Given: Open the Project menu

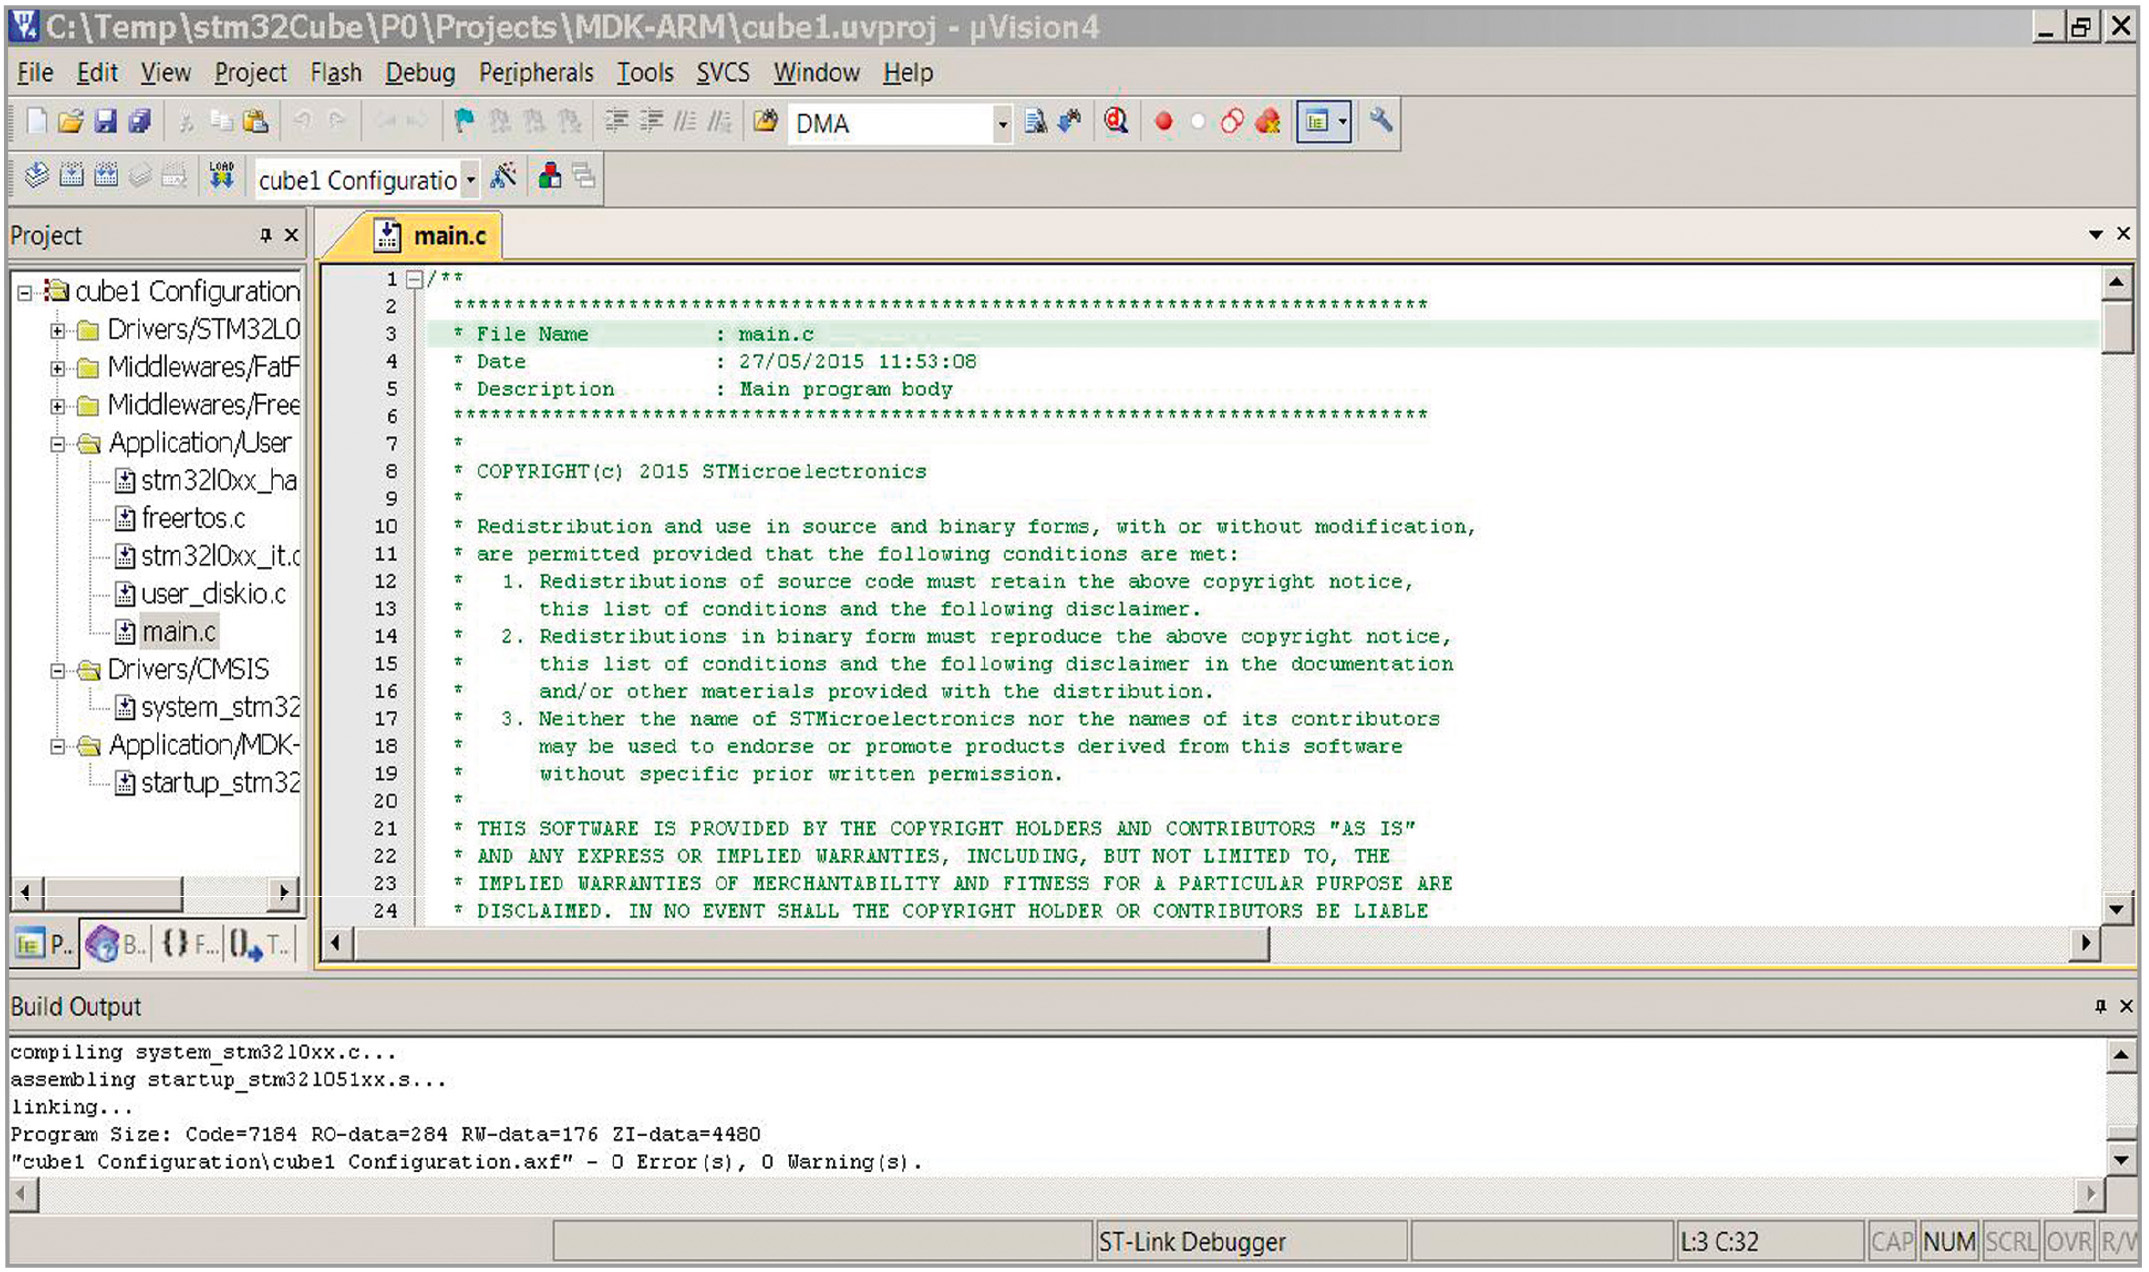Looking at the screenshot, I should click(x=250, y=73).
